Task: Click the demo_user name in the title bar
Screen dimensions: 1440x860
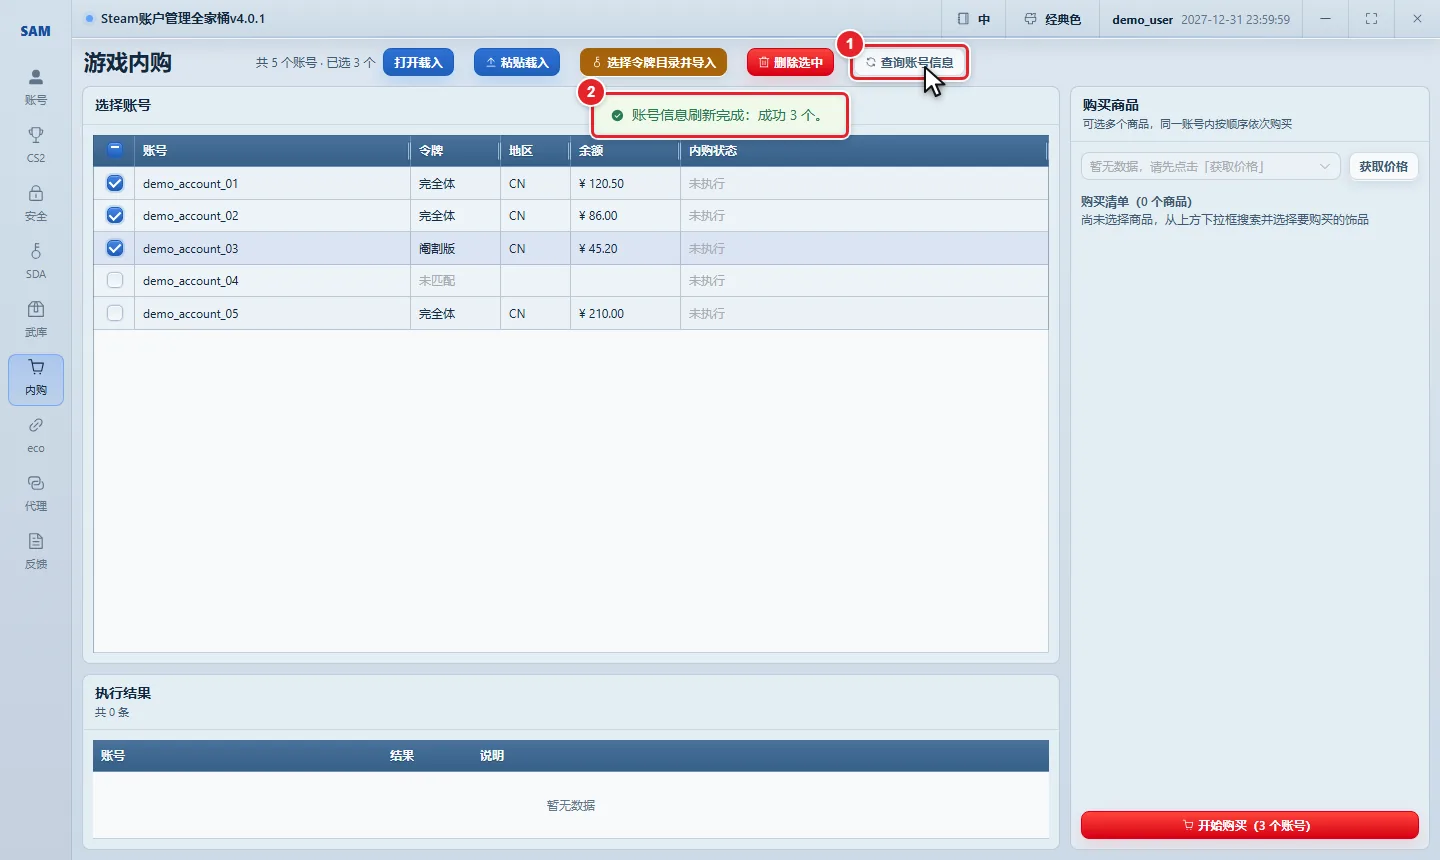Action: pos(1142,19)
